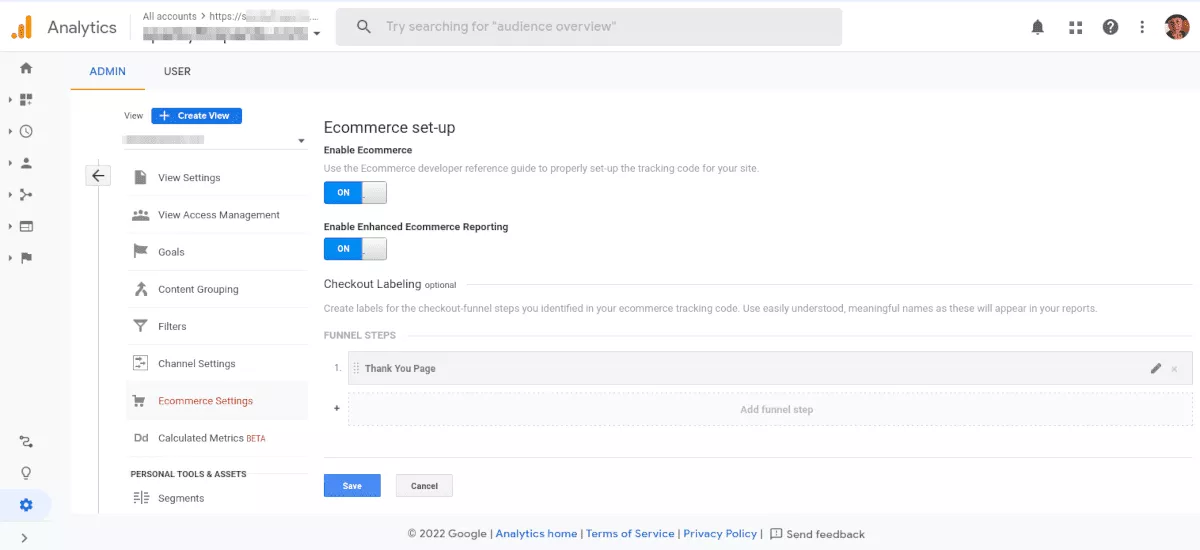Open the Customization dashboard icon in sidebar
Viewport: 1200px width, 550px height.
point(26,99)
